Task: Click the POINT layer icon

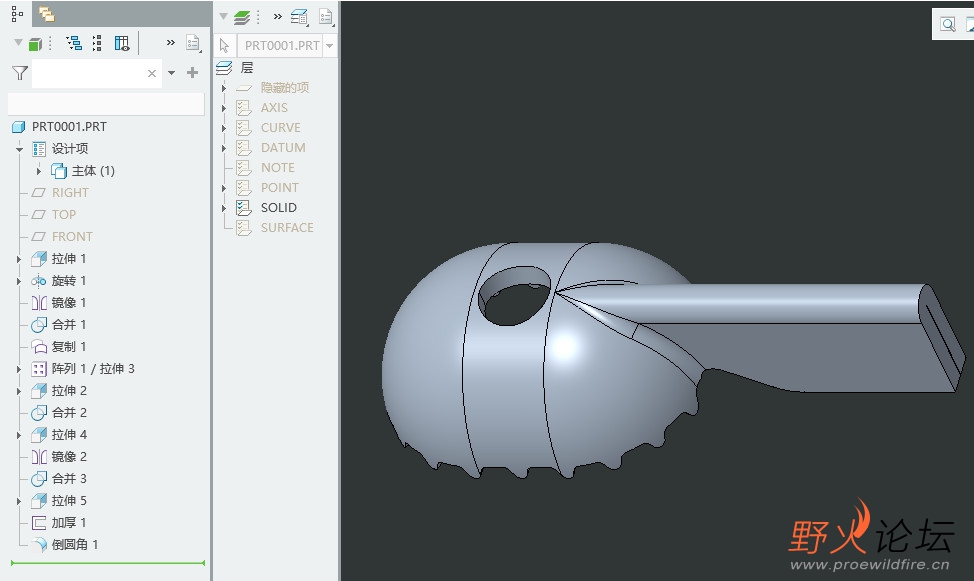Action: [x=244, y=188]
